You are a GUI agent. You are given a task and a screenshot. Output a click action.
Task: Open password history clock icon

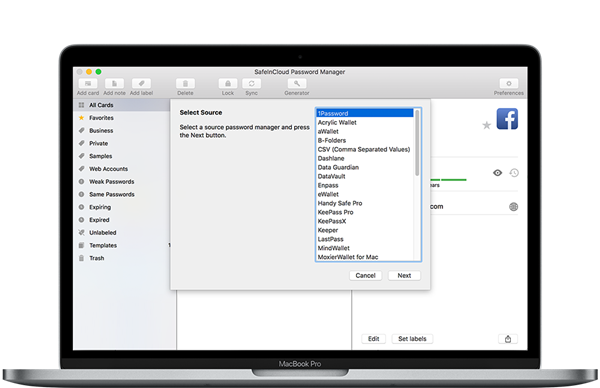tap(514, 173)
